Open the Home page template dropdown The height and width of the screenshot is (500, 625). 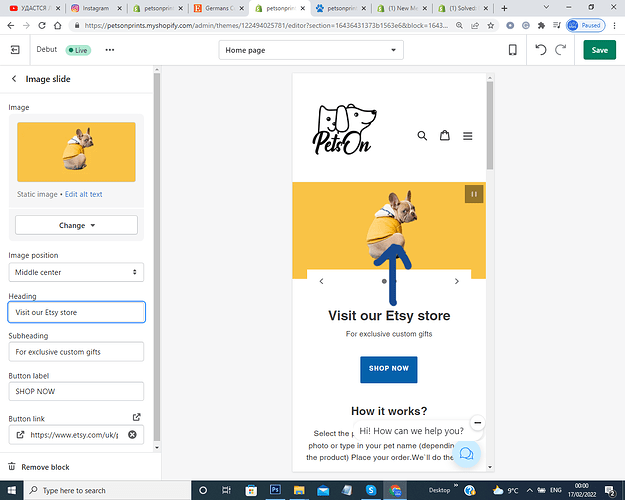point(311,50)
